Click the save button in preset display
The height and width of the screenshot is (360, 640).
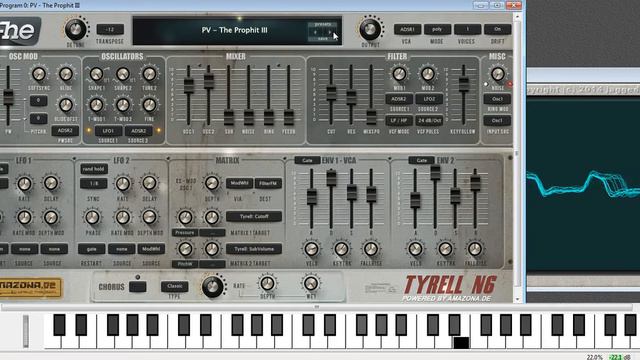click(x=322, y=39)
